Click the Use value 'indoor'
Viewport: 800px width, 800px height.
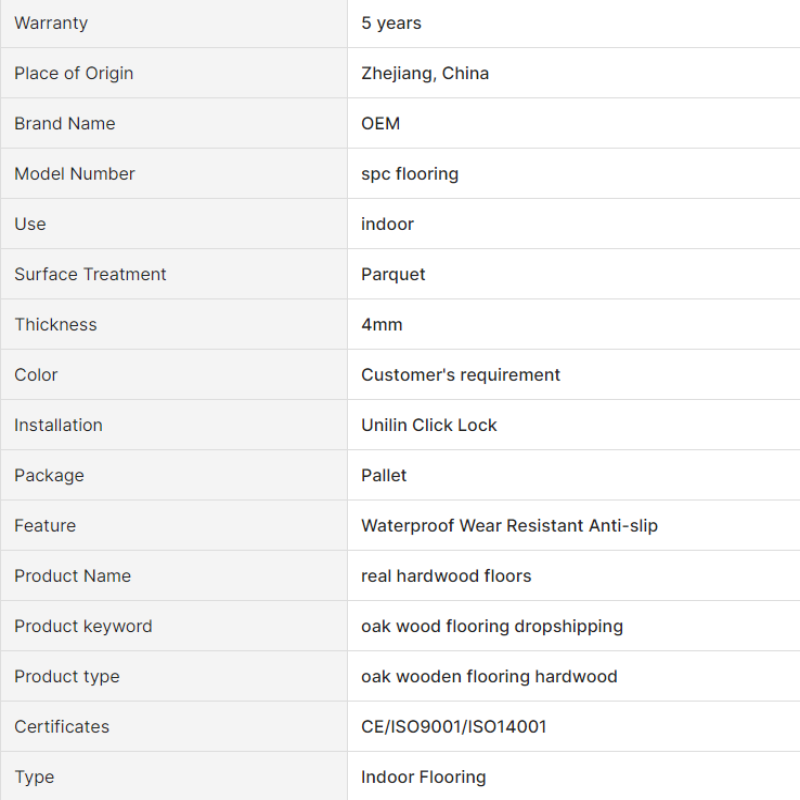click(387, 224)
